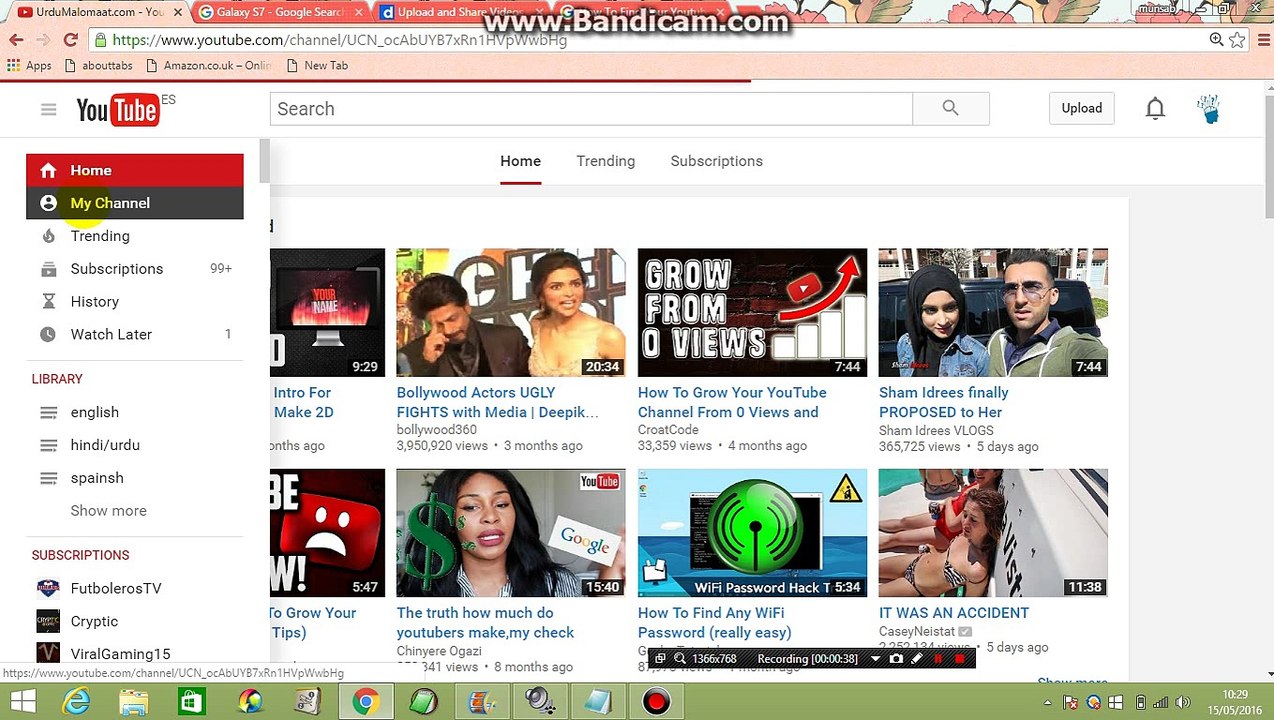Click the Bandicam red record taskbar icon
Screen dimensions: 1274x720
point(656,702)
